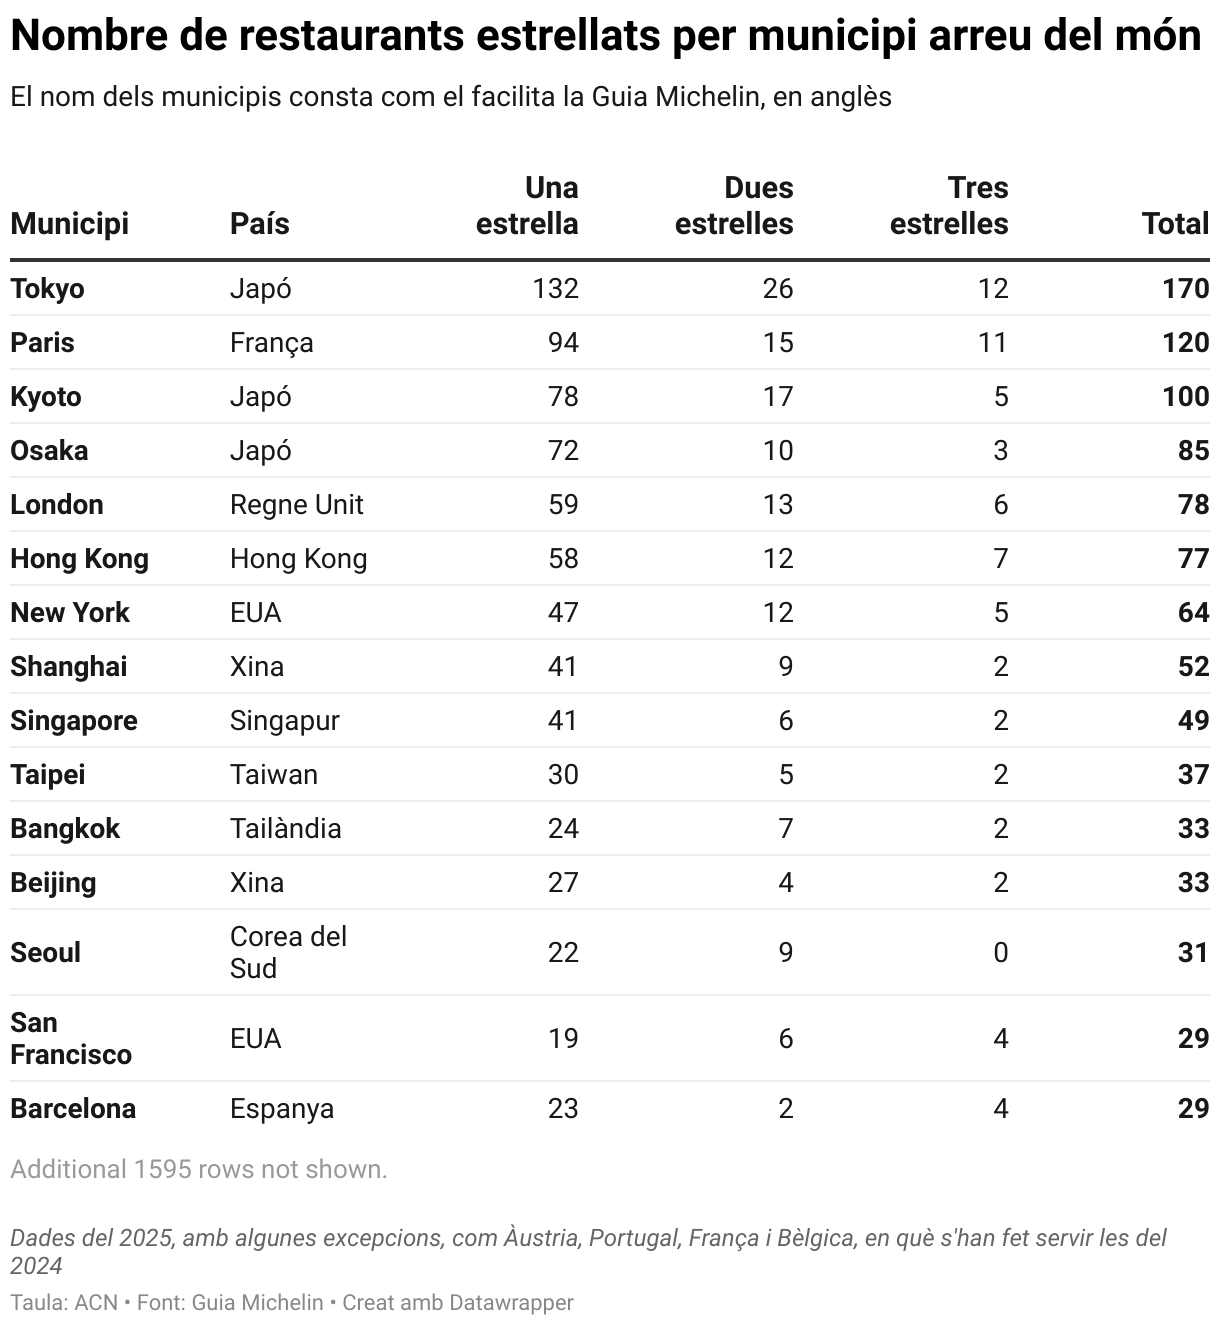
Task: Open the 'Creat amb Datawrapper' credit
Action: click(x=458, y=1303)
